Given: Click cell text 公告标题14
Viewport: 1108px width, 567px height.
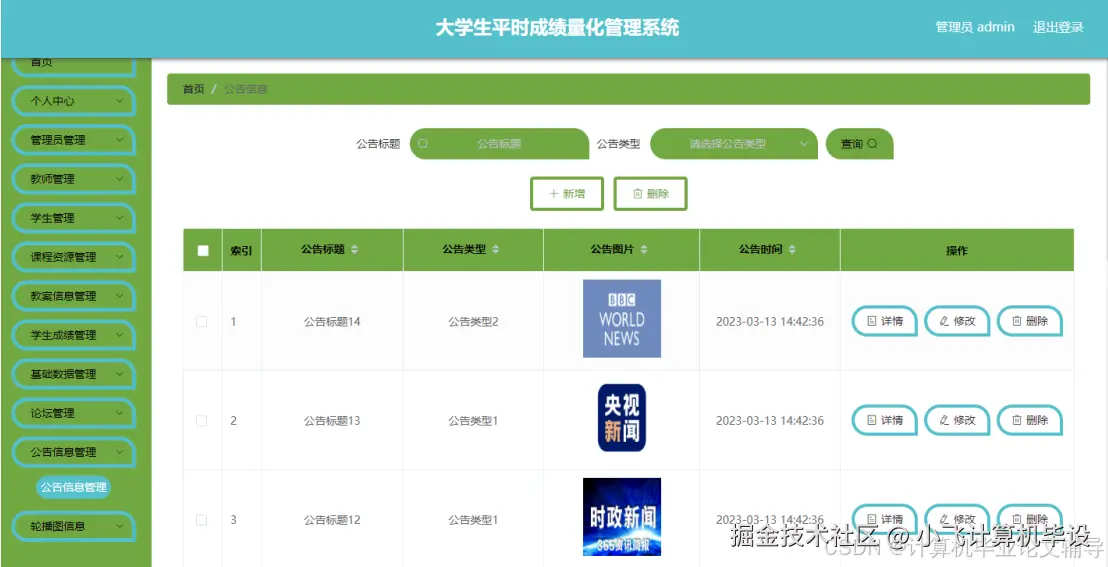Looking at the screenshot, I should coord(332,322).
